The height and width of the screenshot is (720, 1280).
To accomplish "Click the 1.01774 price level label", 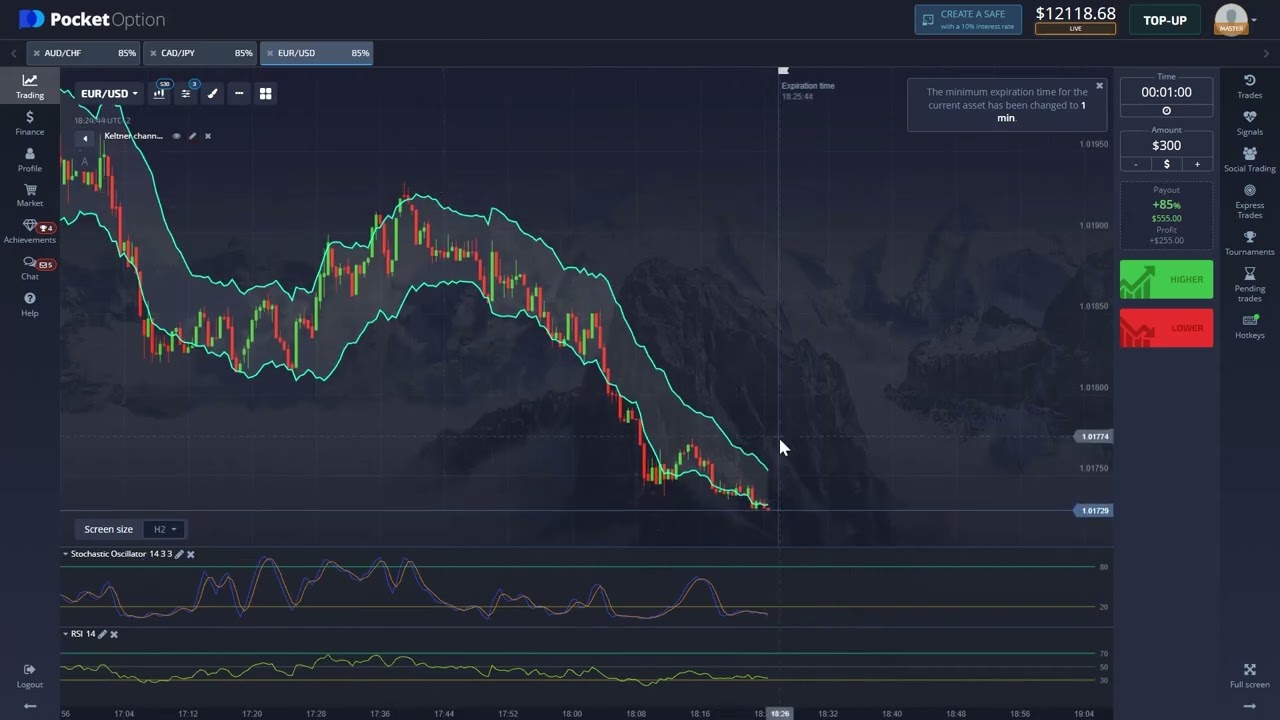I will [1094, 437].
